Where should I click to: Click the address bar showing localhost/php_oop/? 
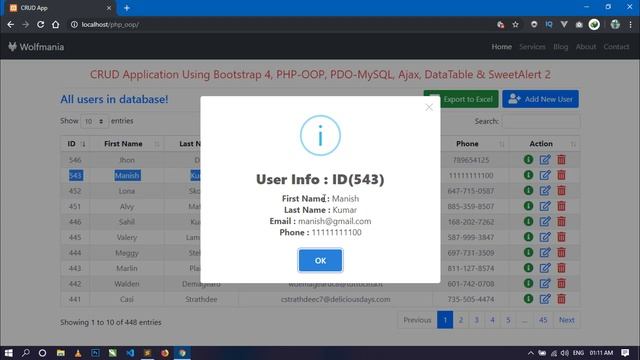(x=282, y=24)
